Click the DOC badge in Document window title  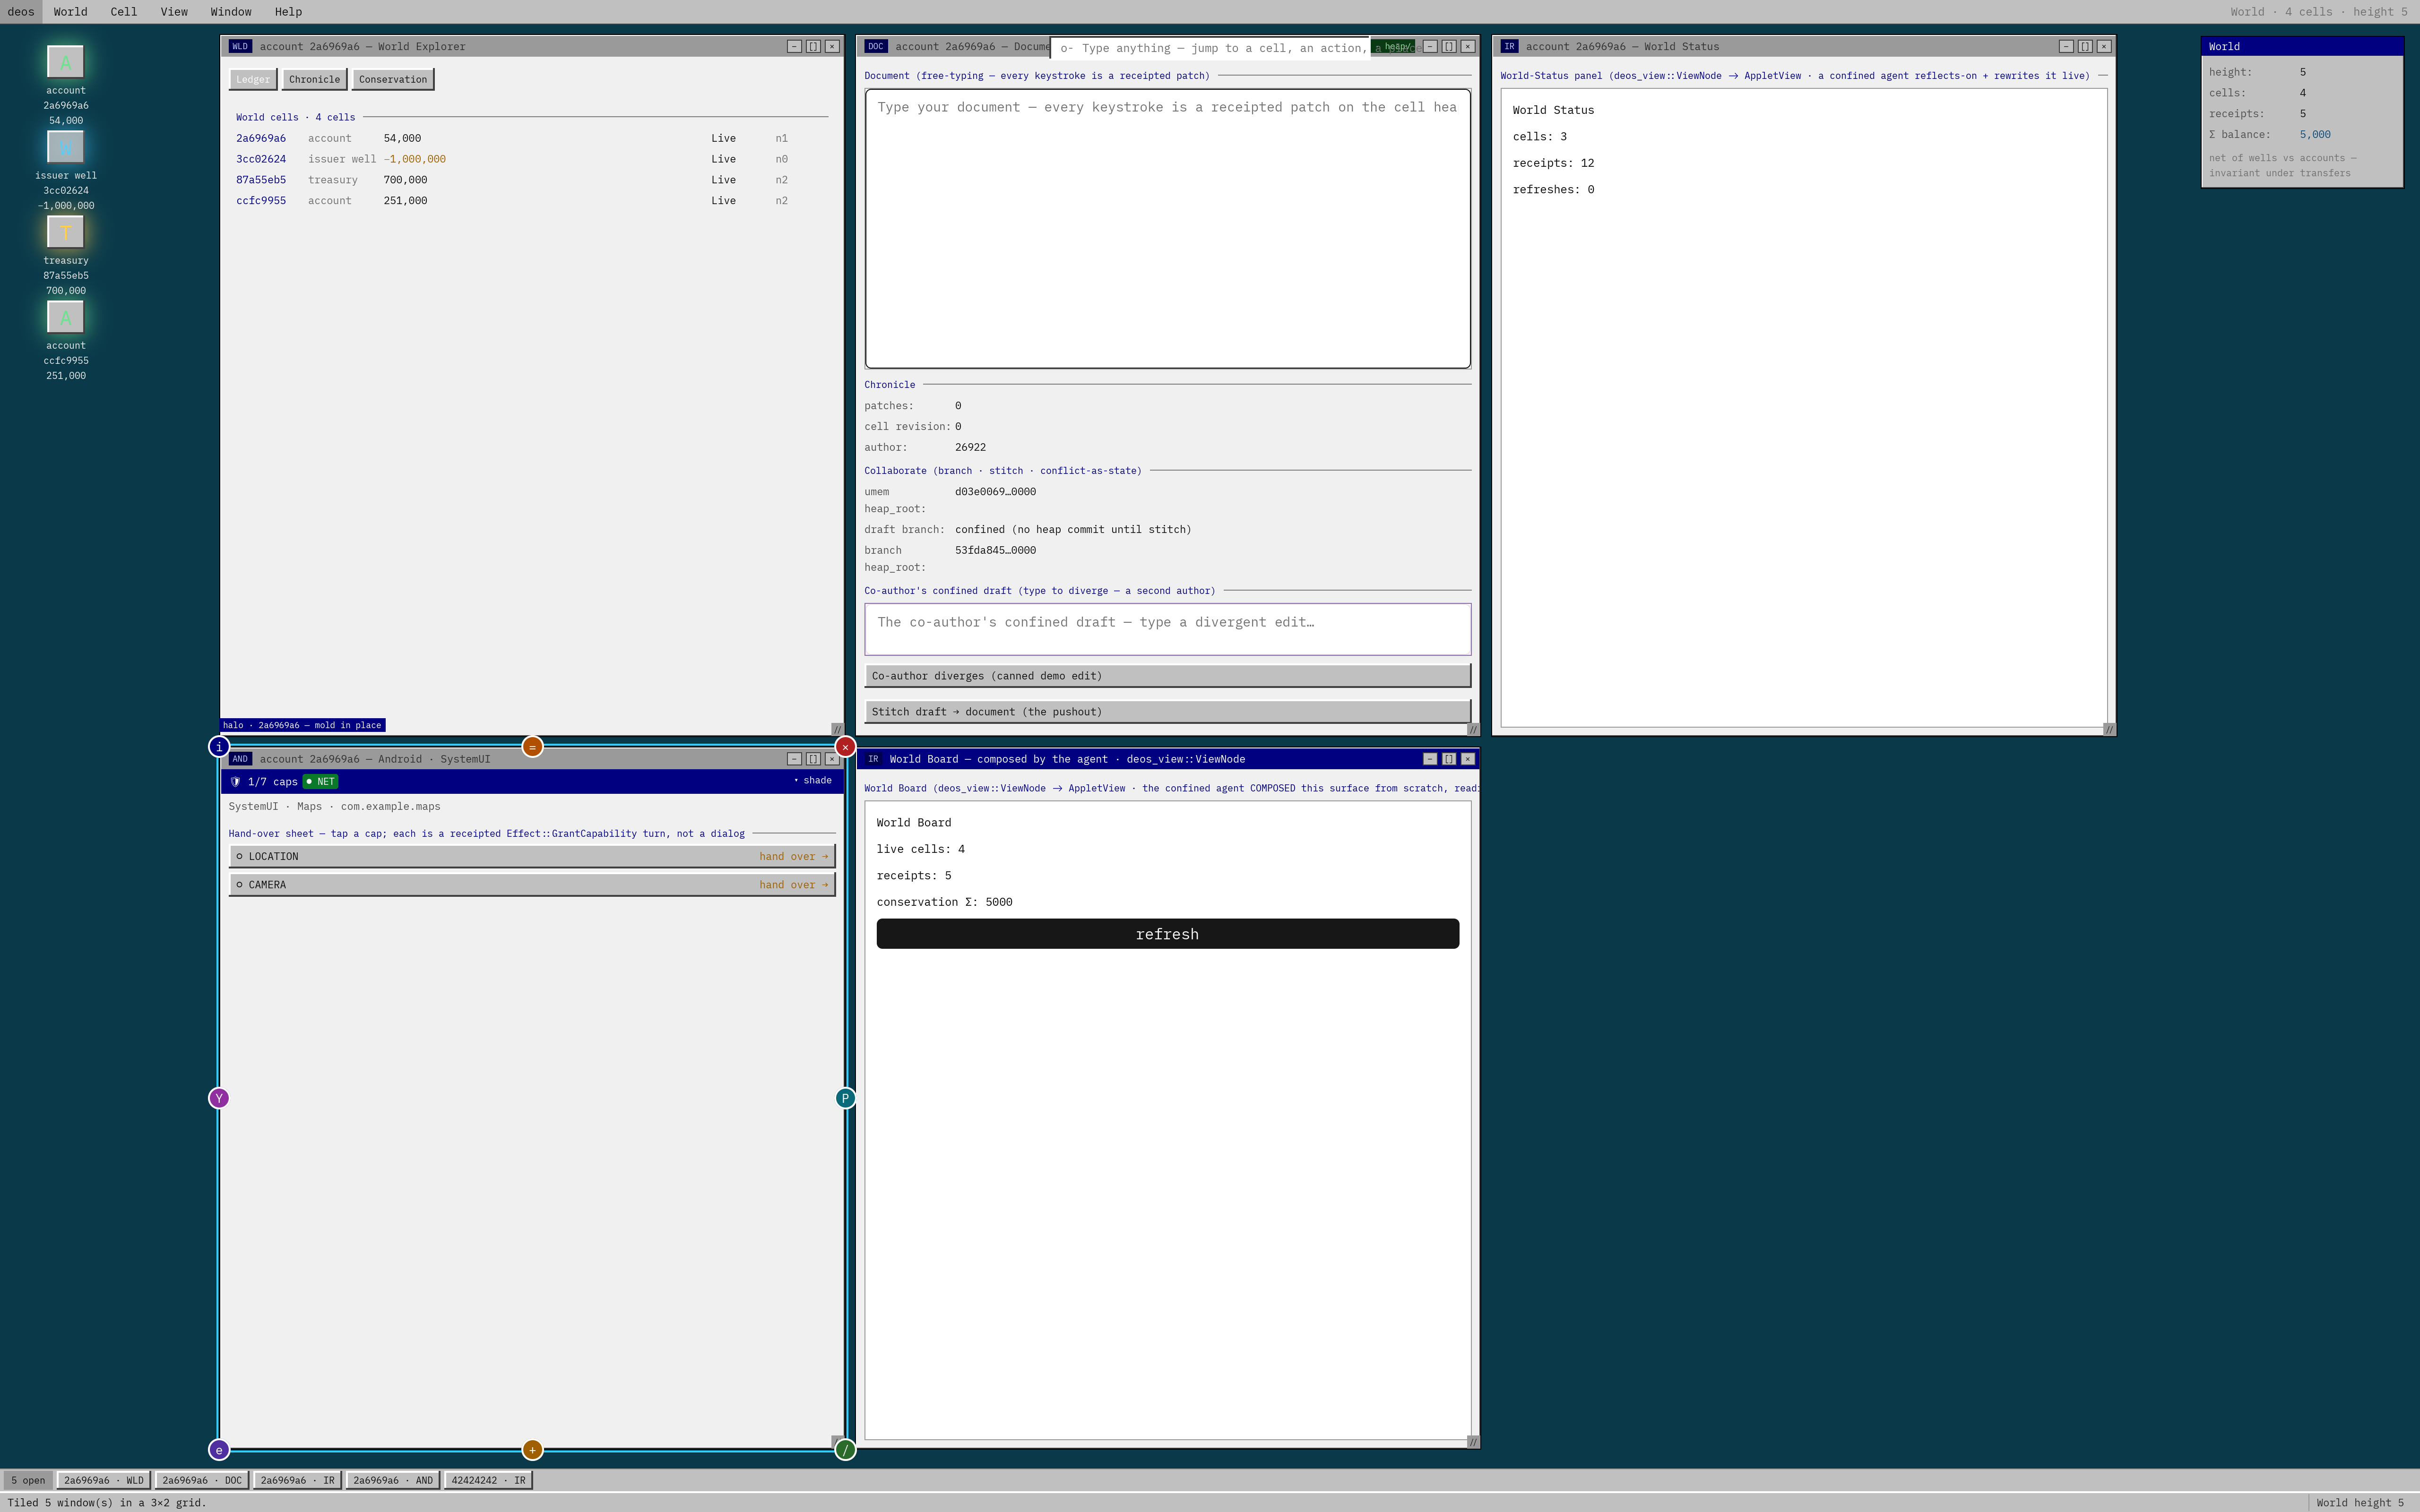tap(876, 46)
